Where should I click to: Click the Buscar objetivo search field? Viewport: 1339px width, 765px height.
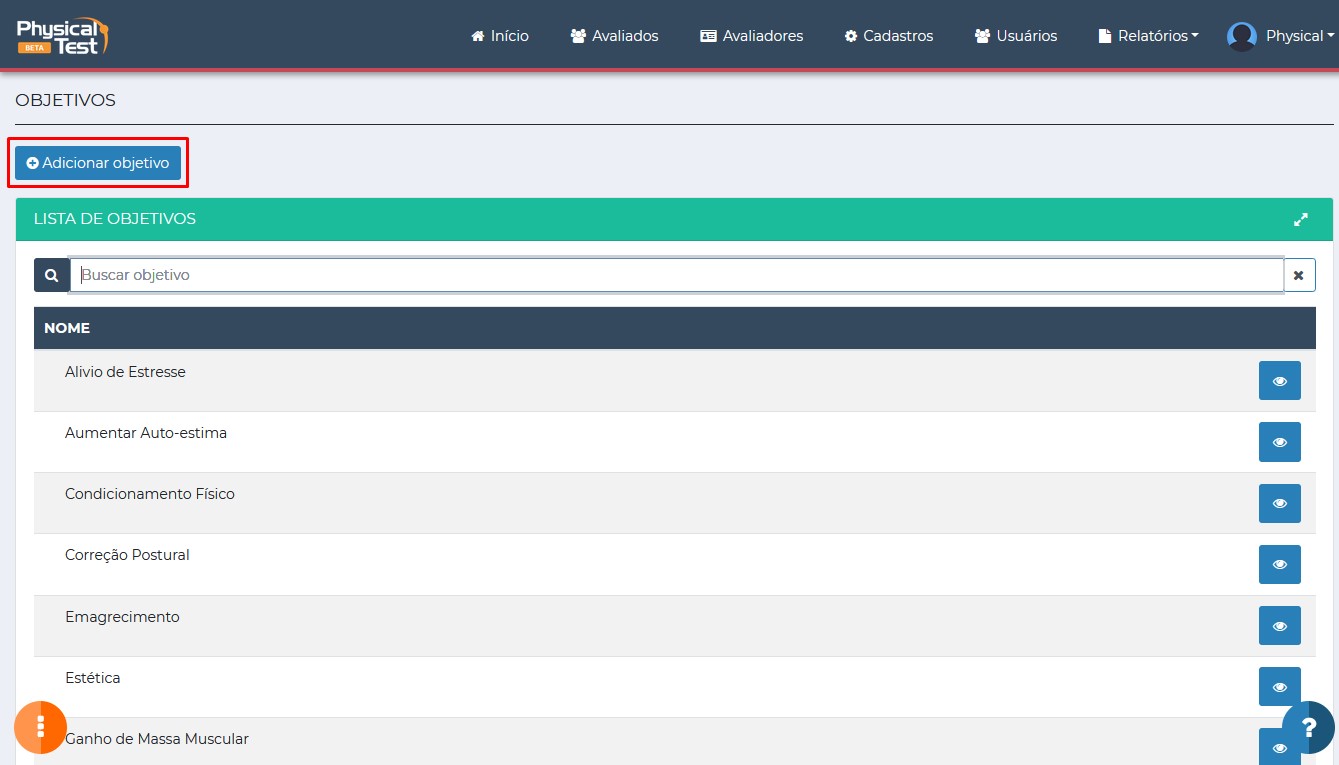[x=676, y=275]
